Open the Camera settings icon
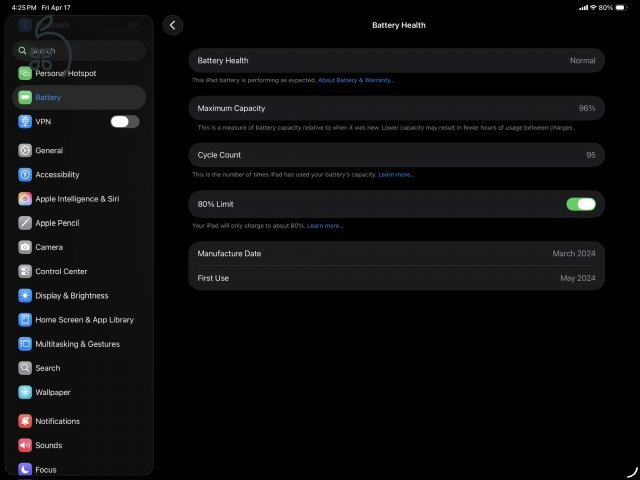640x480 pixels. click(25, 247)
